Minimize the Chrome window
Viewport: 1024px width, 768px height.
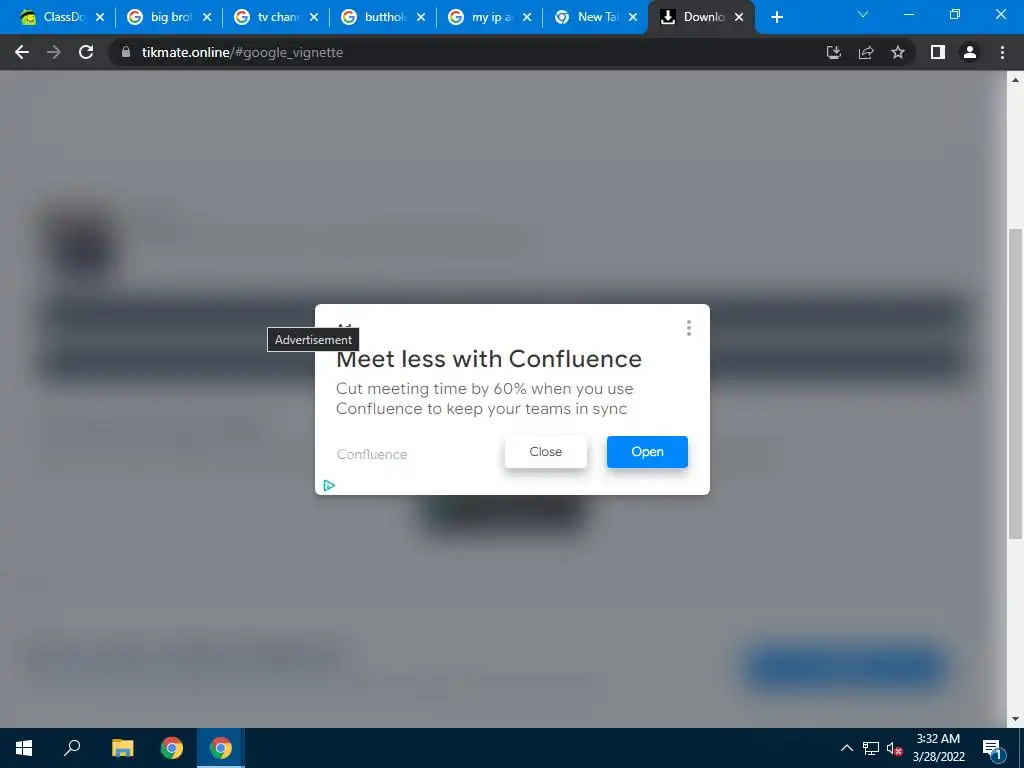(x=908, y=14)
